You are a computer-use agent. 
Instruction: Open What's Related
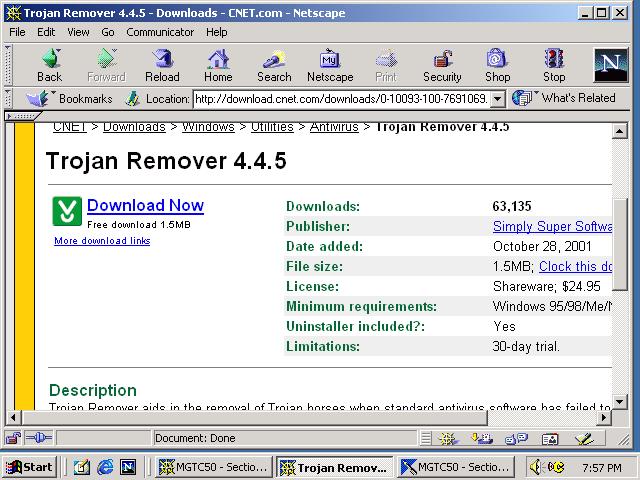click(x=564, y=98)
